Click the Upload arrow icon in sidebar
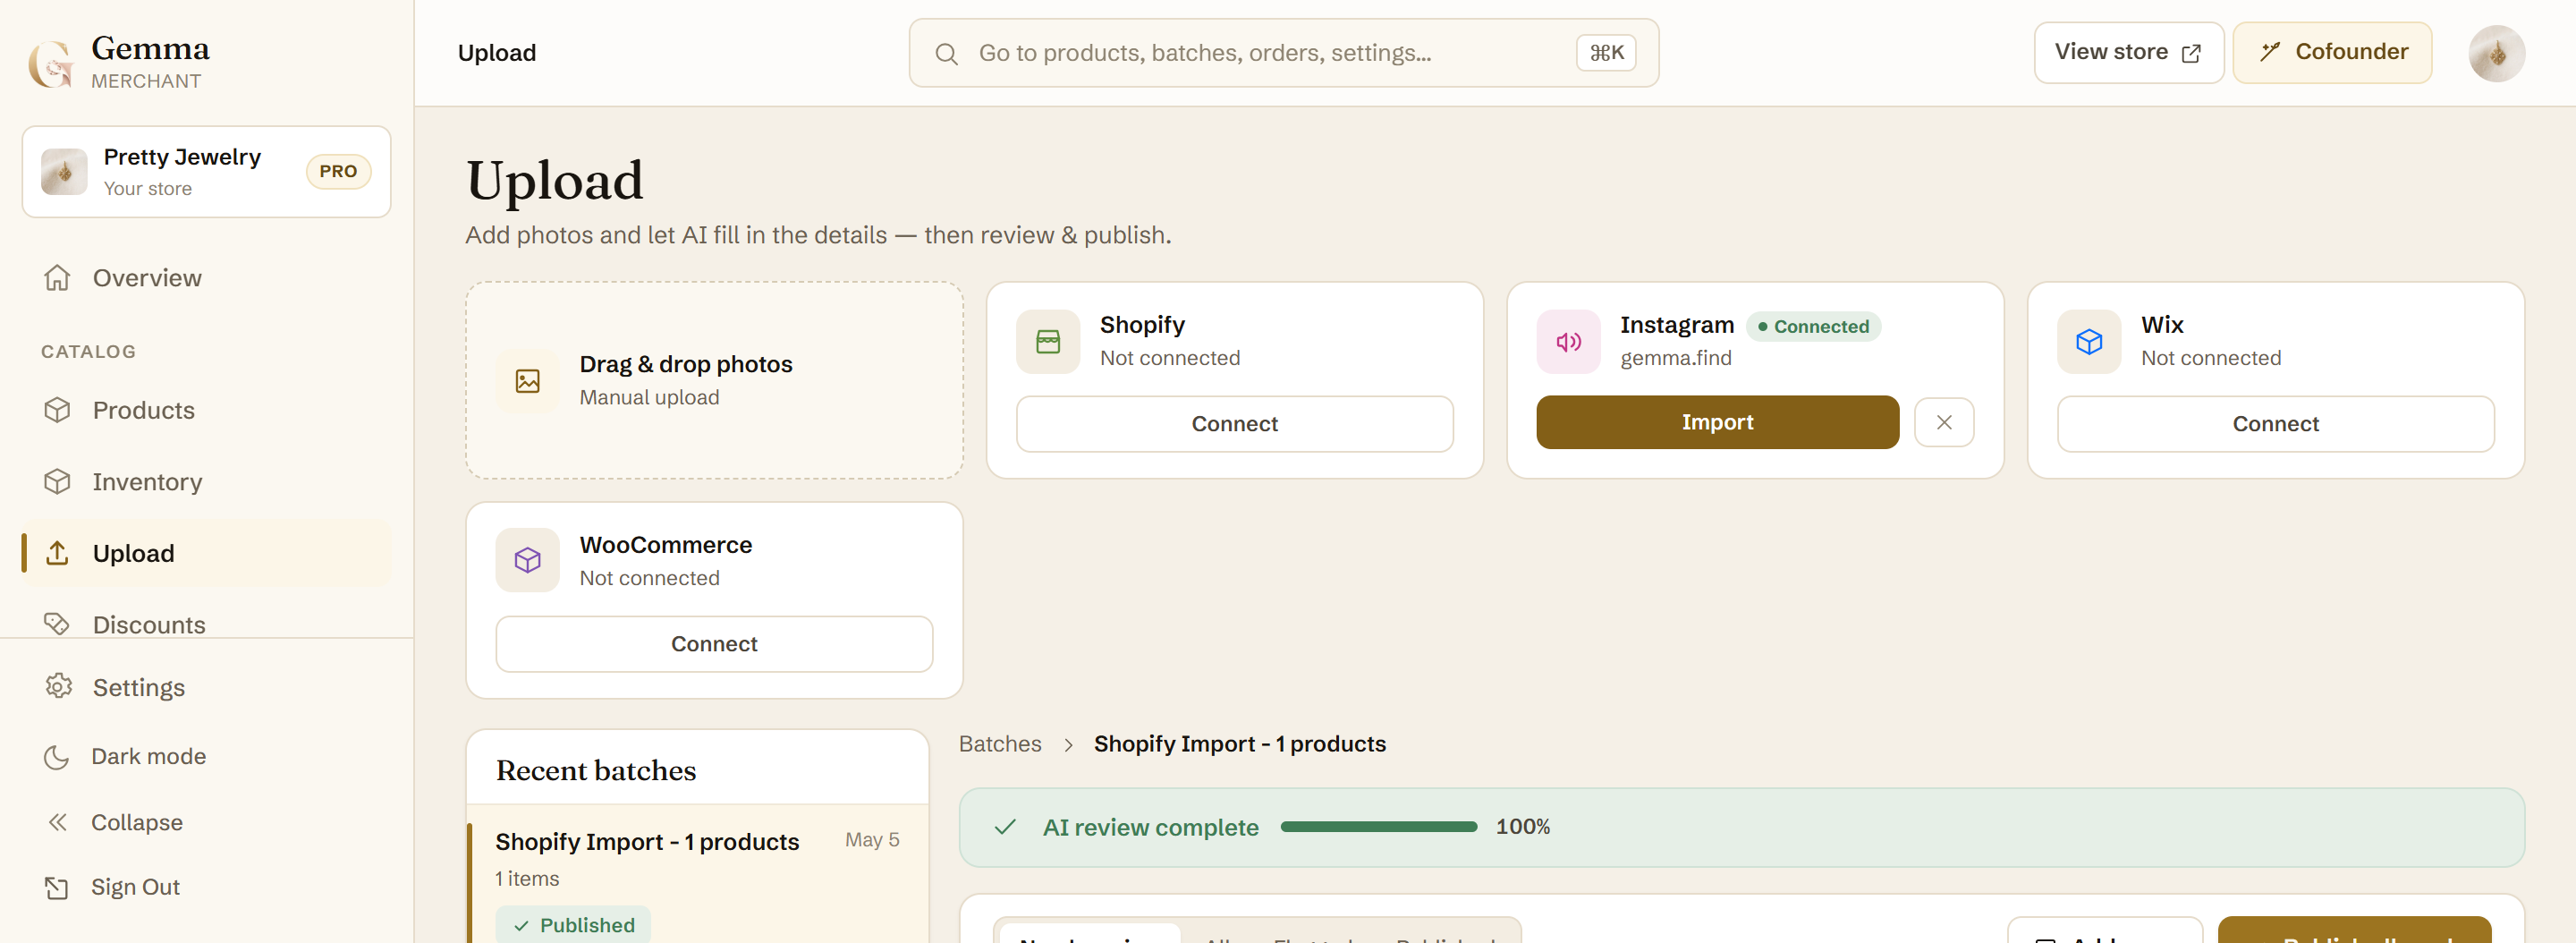This screenshot has width=2576, height=943. click(57, 553)
